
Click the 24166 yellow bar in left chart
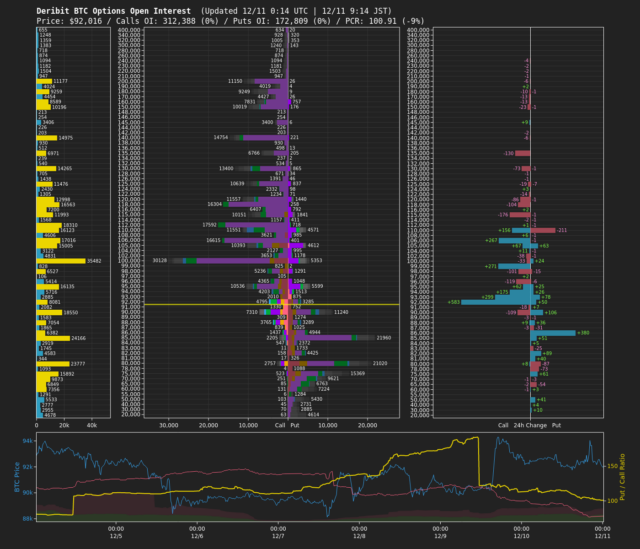[54, 338]
